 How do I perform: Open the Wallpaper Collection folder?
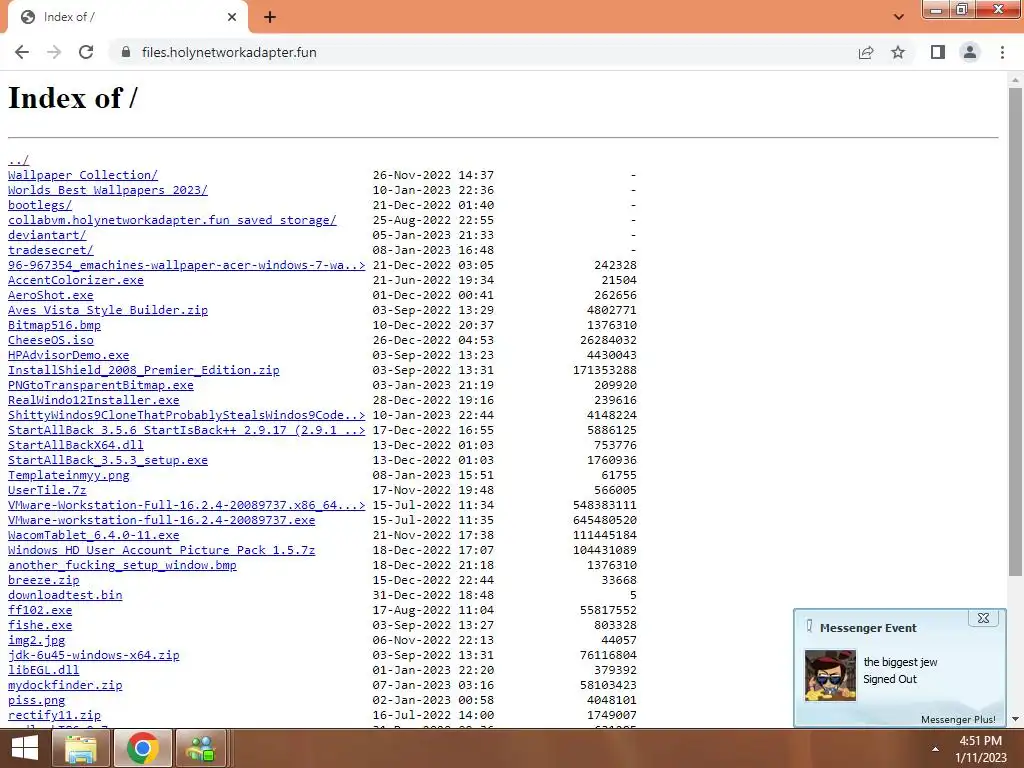click(x=83, y=175)
